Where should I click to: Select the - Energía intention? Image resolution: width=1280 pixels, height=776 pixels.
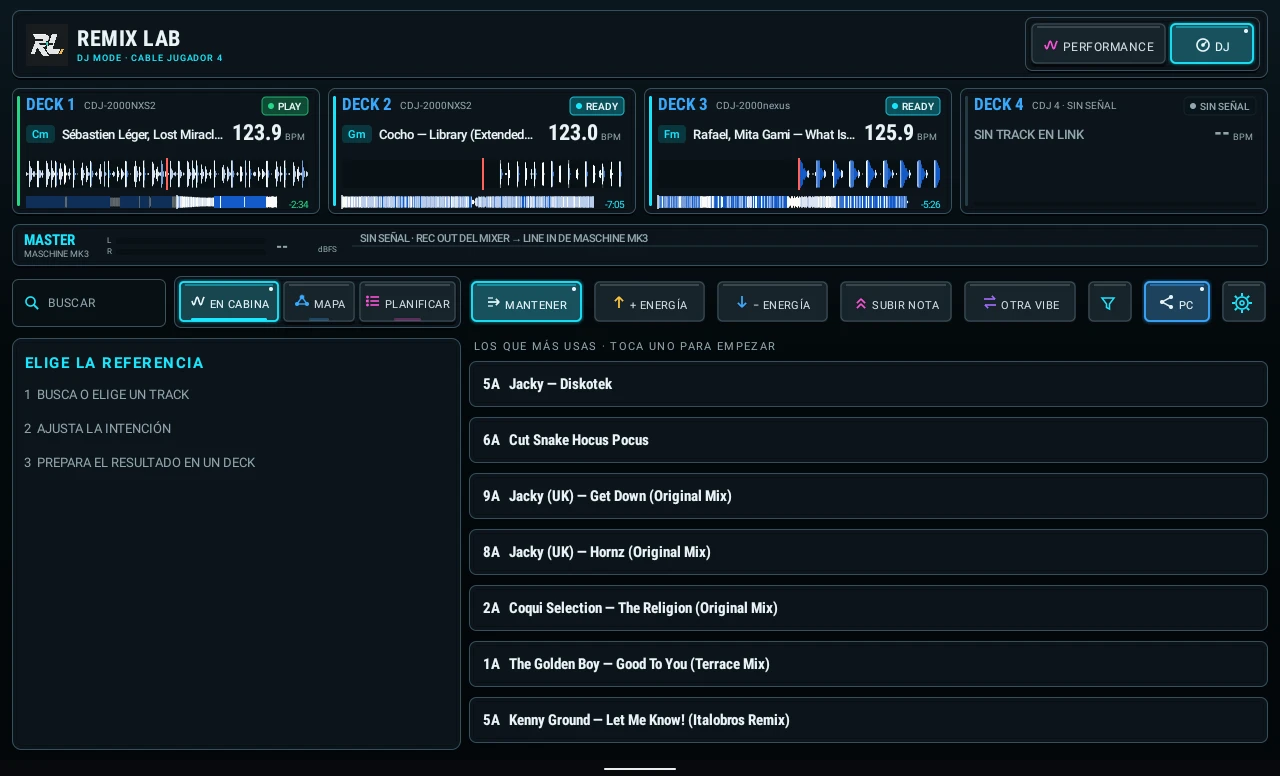[772, 302]
